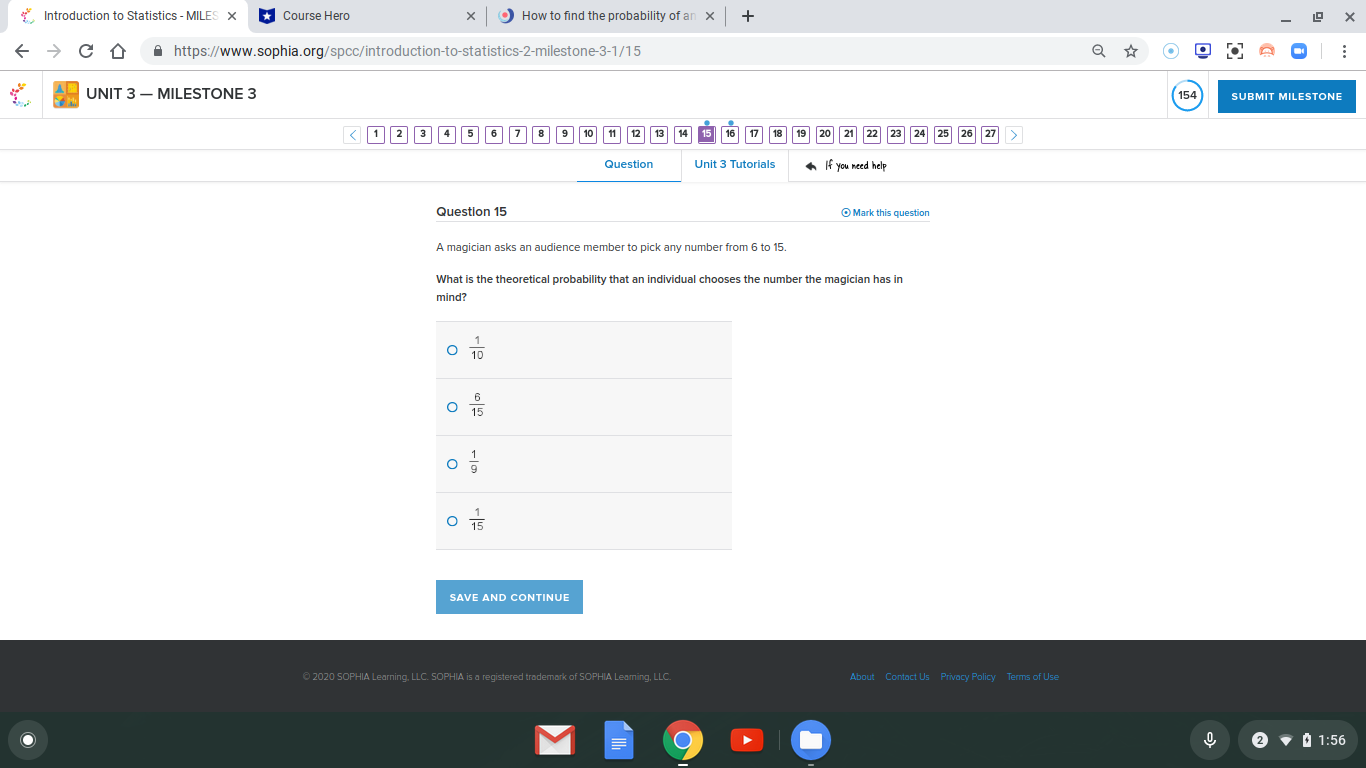Go to the browser home page

coord(118,51)
